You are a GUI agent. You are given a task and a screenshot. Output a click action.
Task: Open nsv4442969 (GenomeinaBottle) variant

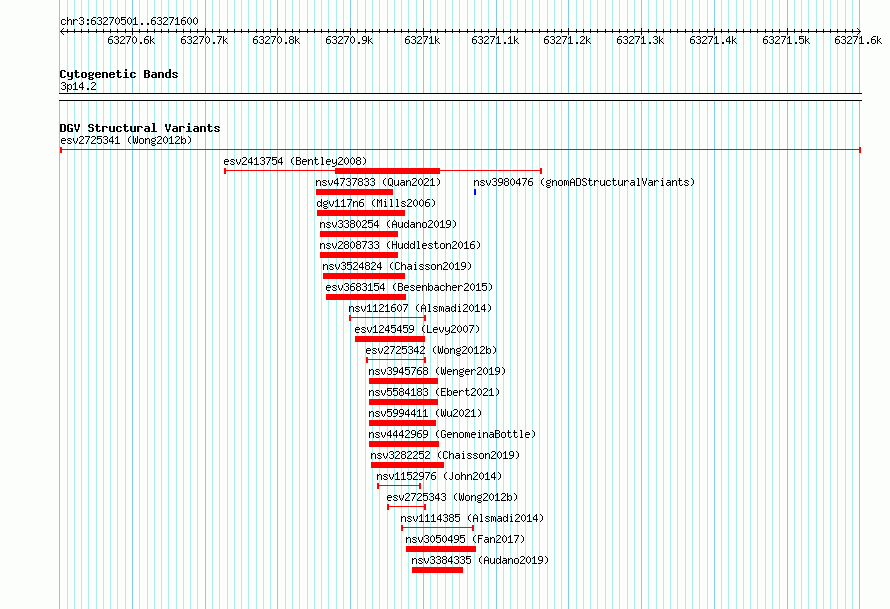pos(452,434)
